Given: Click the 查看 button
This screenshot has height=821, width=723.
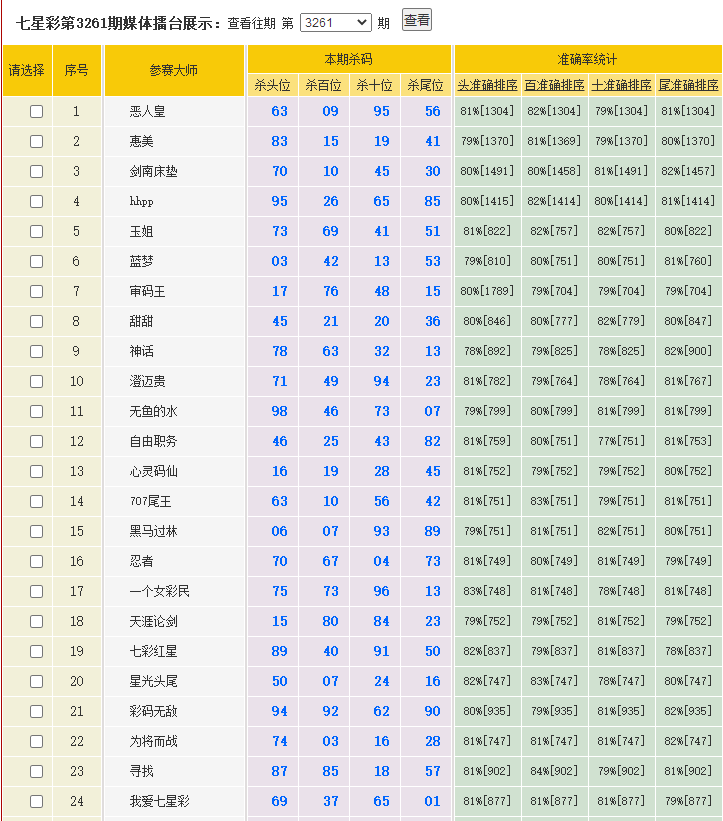Looking at the screenshot, I should tap(416, 20).
